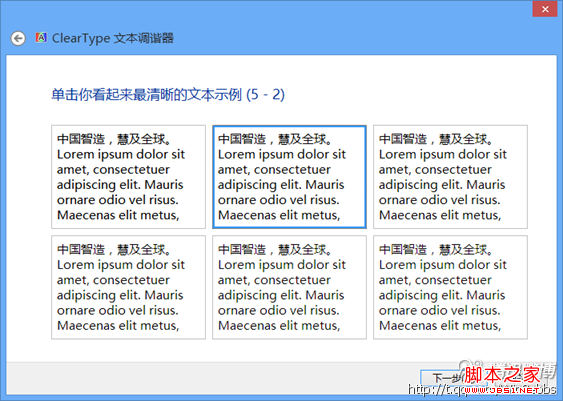The image size is (563, 401).
Task: Click the ClearType Text Tuner app icon
Action: point(41,37)
